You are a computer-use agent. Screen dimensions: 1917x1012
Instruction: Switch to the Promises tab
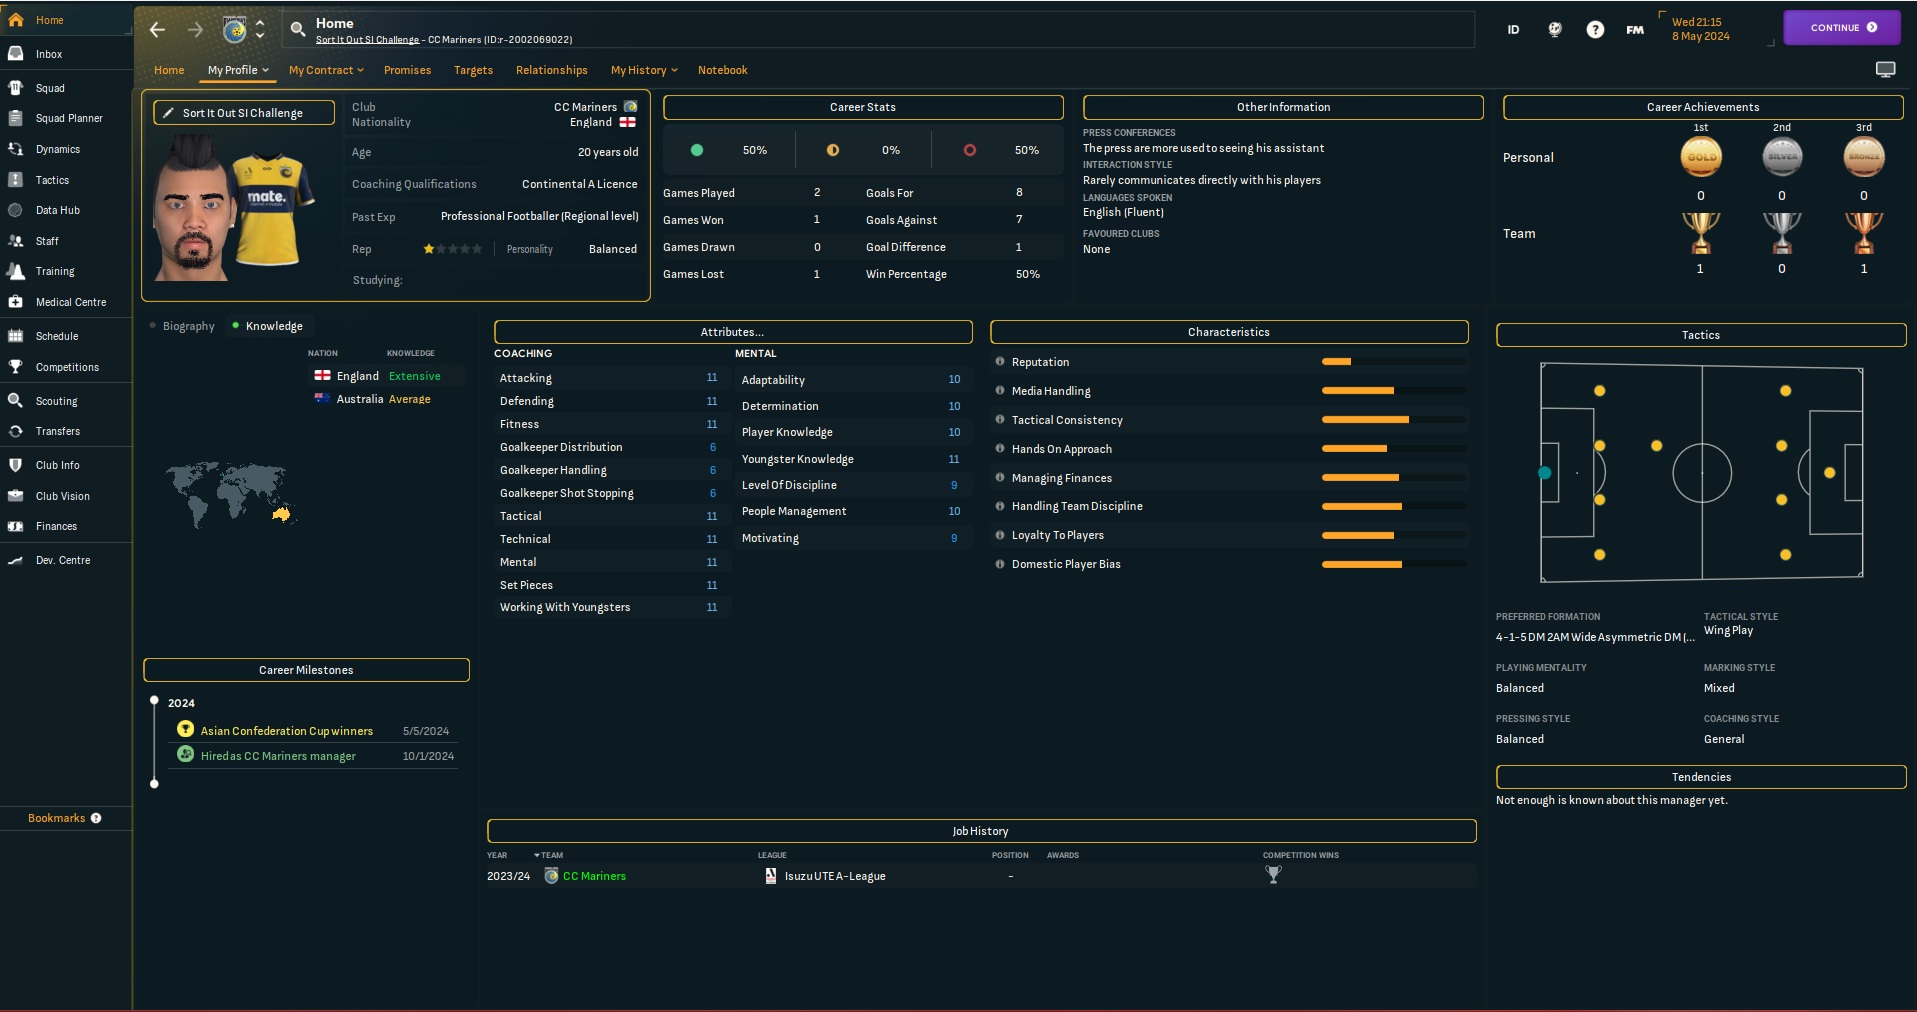[407, 70]
